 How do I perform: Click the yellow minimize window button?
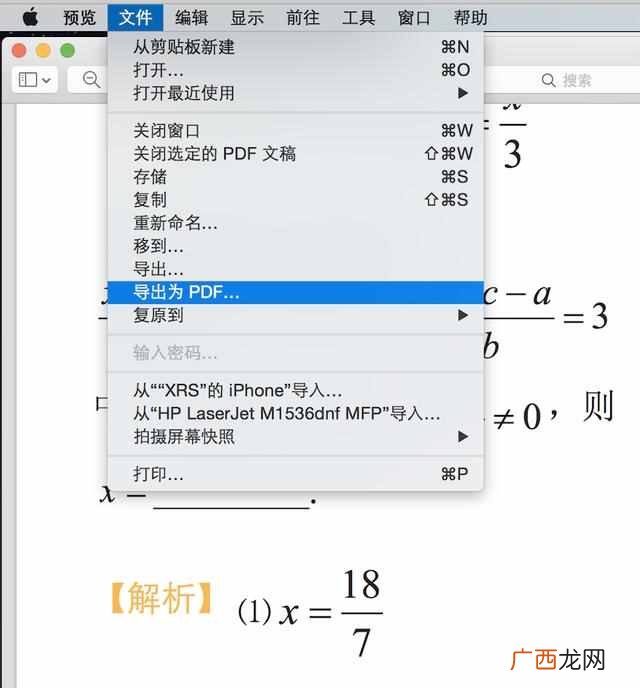pyautogui.click(x=43, y=50)
